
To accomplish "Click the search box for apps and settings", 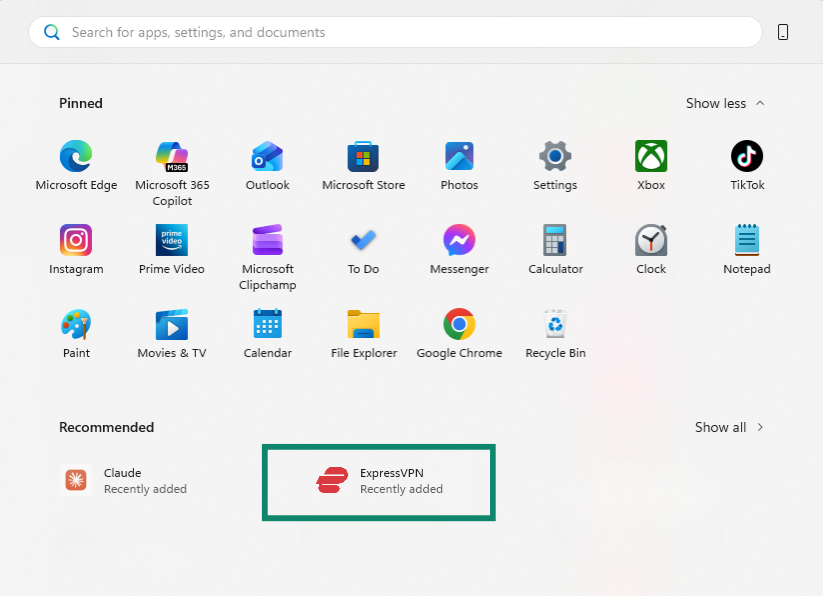I will (x=395, y=32).
